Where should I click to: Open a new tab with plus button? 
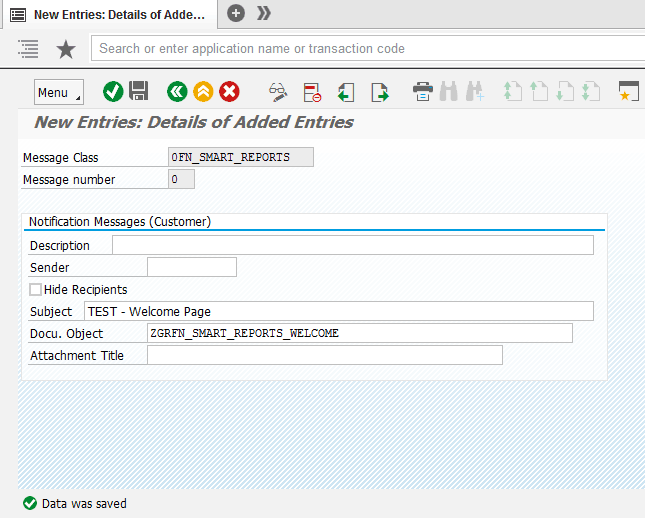pos(236,13)
